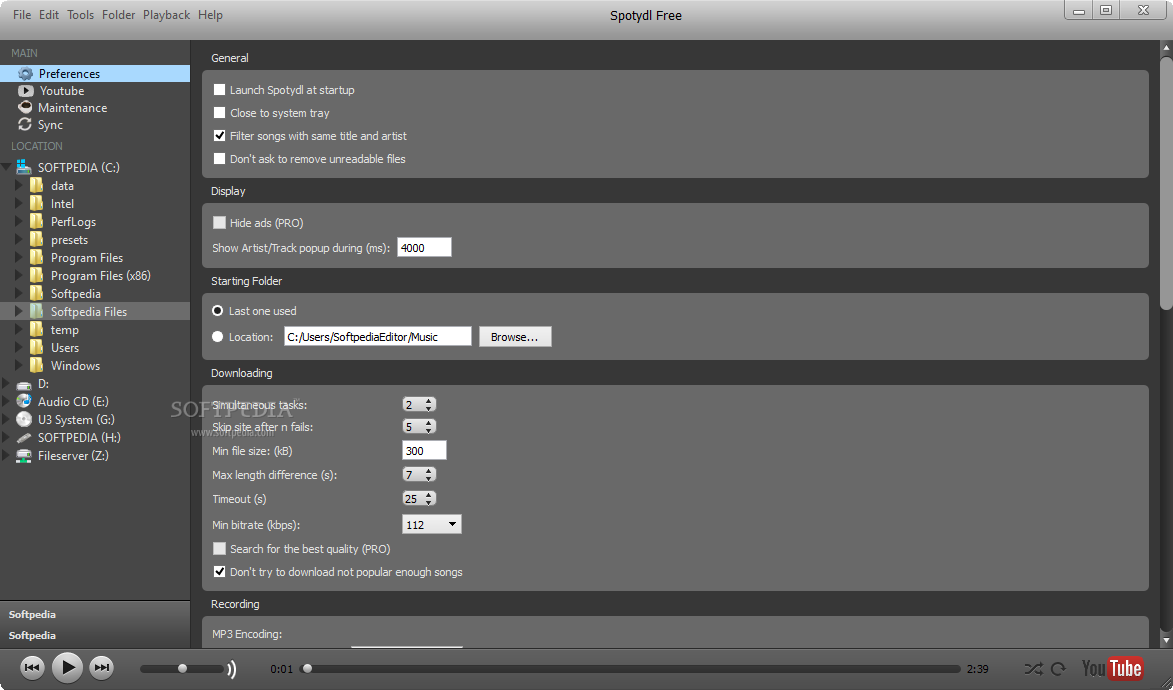Expand the Program Files folder node
This screenshot has height=690, width=1173.
19,257
